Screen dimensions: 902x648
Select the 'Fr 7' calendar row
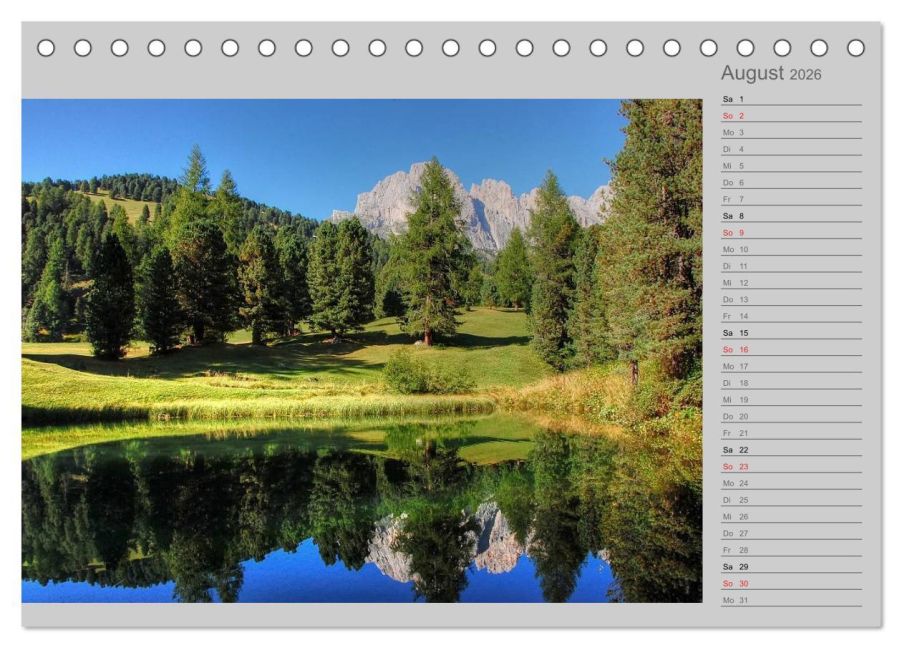point(792,199)
